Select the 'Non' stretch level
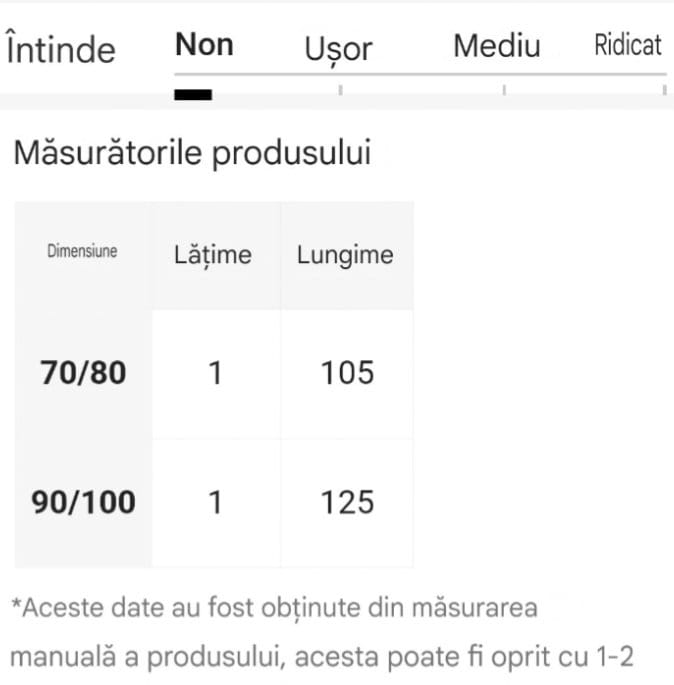Image resolution: width=674 pixels, height=685 pixels. click(x=204, y=45)
